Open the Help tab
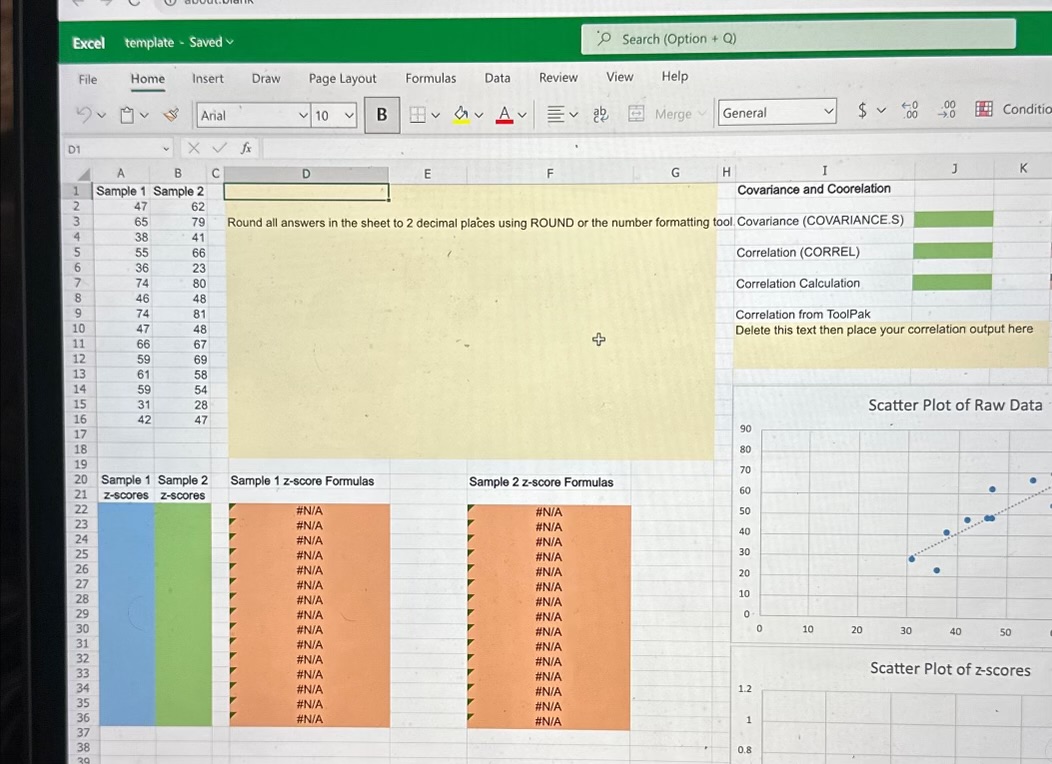 675,76
